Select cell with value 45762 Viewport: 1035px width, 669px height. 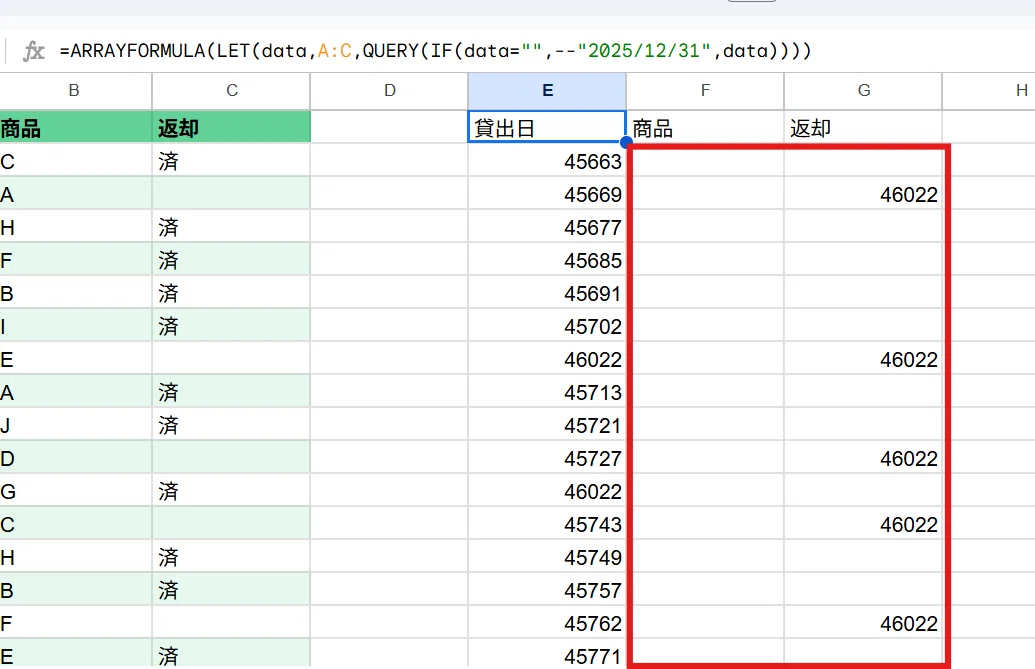click(x=547, y=623)
